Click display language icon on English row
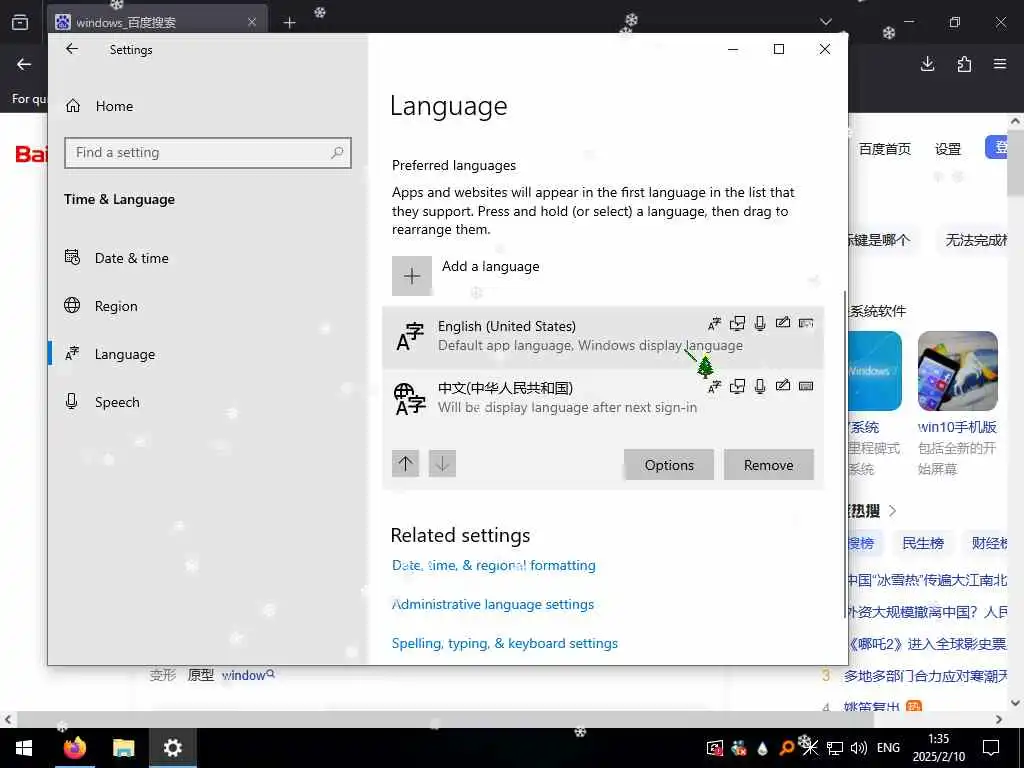The width and height of the screenshot is (1024, 768). click(x=714, y=323)
